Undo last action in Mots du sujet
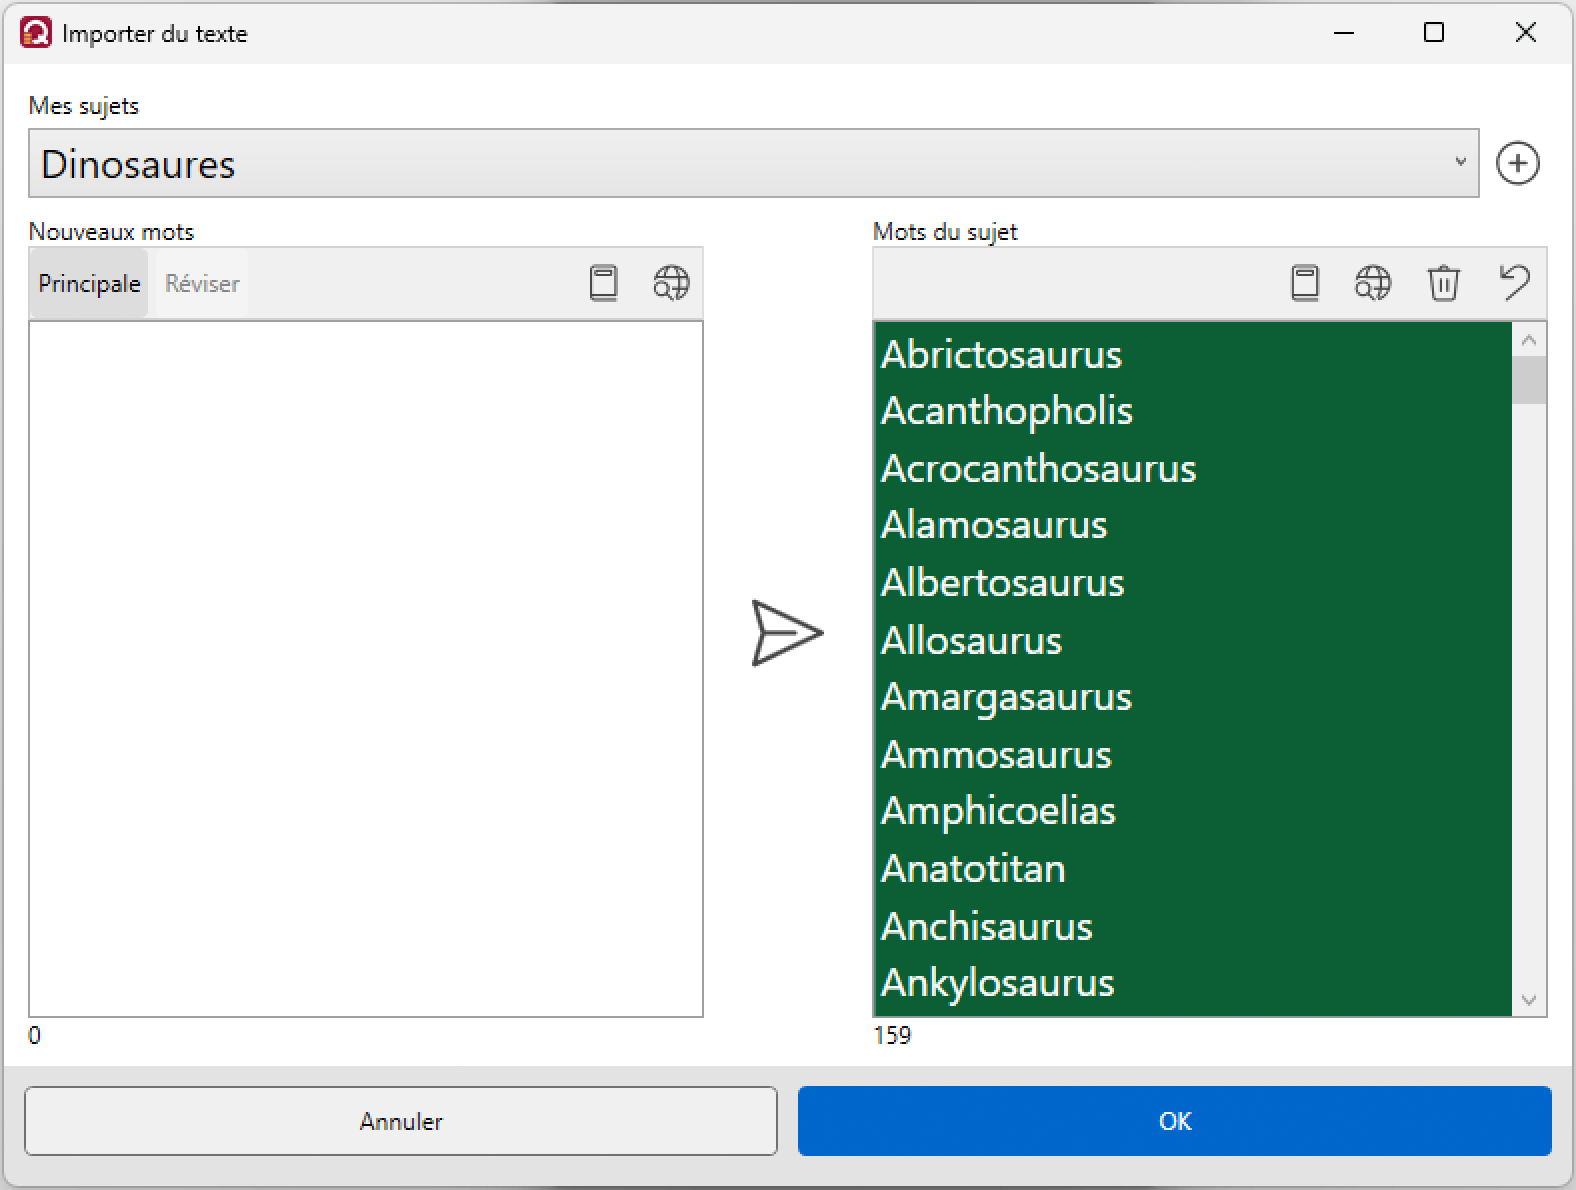Viewport: 1576px width, 1190px height. point(1514,283)
